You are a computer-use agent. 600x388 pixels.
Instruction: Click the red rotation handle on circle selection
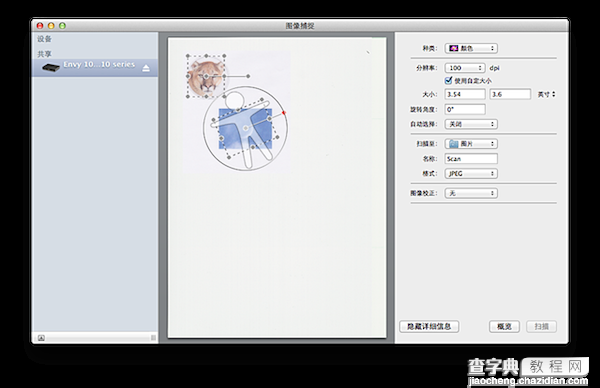(284, 112)
